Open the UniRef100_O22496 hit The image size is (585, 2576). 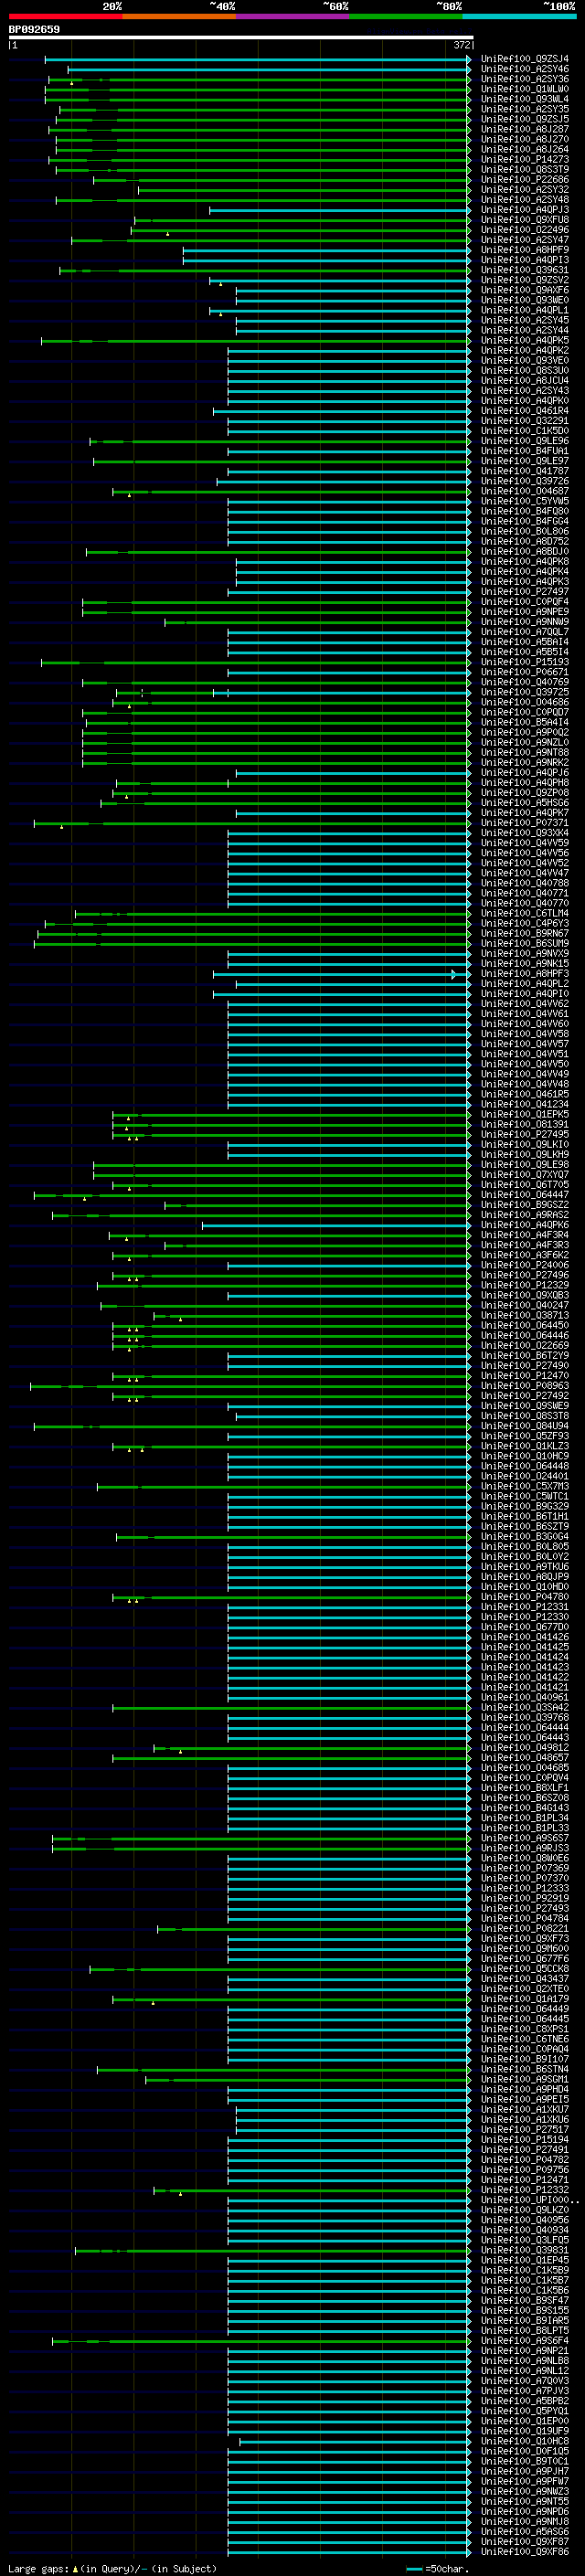click(x=524, y=230)
